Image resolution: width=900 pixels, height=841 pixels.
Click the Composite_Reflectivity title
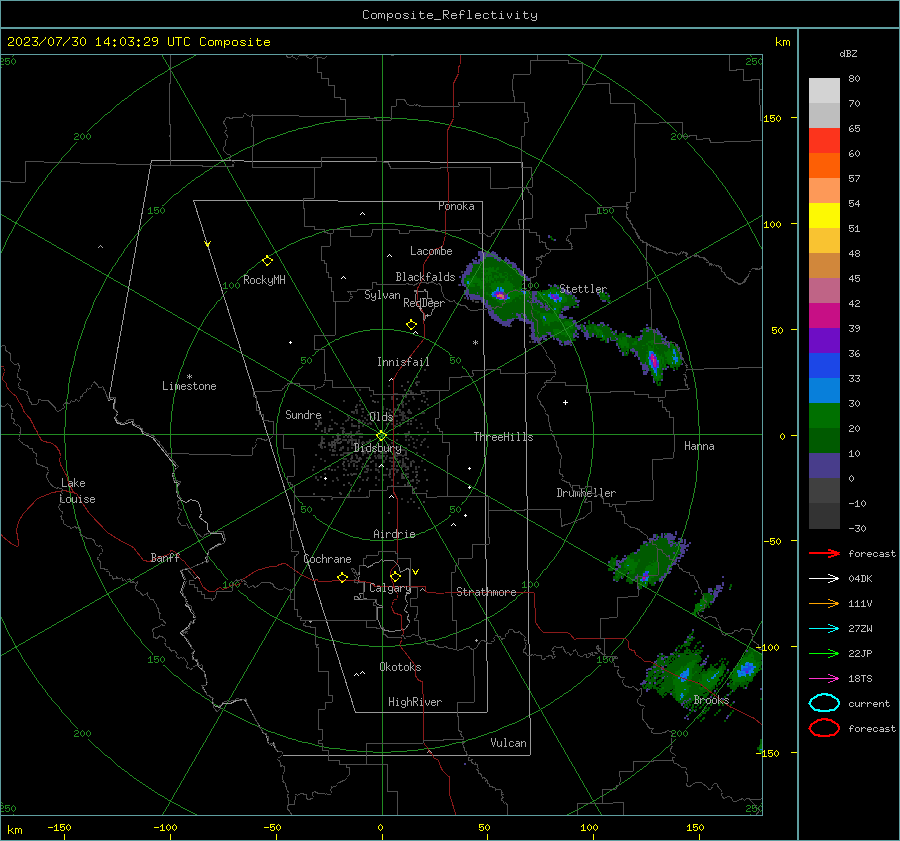[x=450, y=15]
